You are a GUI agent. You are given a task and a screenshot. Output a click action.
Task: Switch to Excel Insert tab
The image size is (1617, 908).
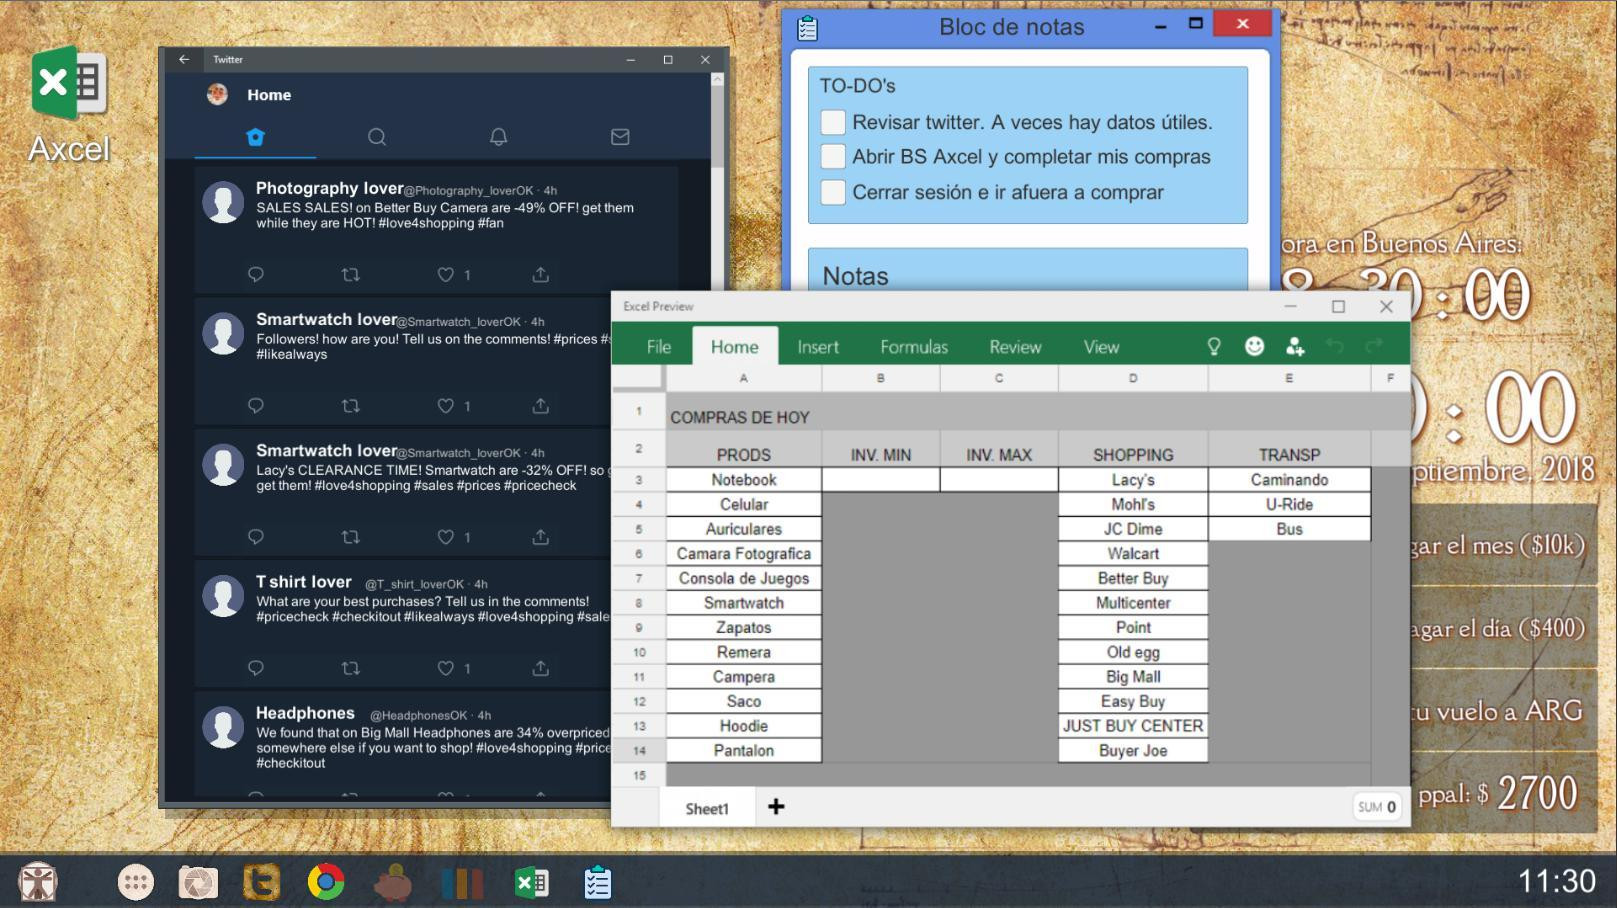pos(818,347)
